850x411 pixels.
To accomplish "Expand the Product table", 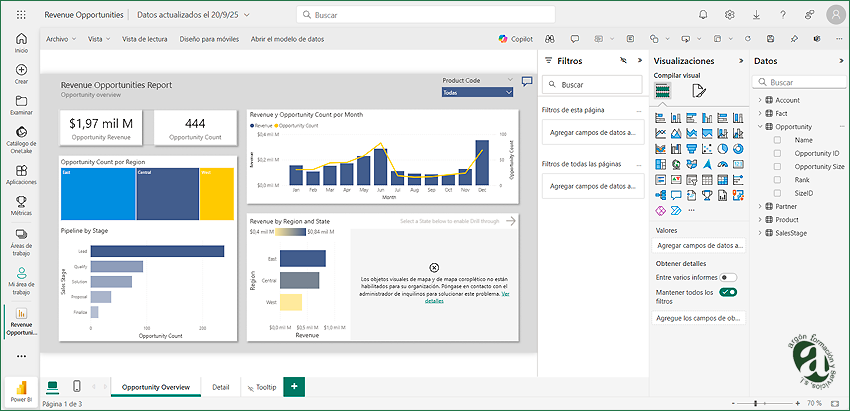I will [759, 220].
